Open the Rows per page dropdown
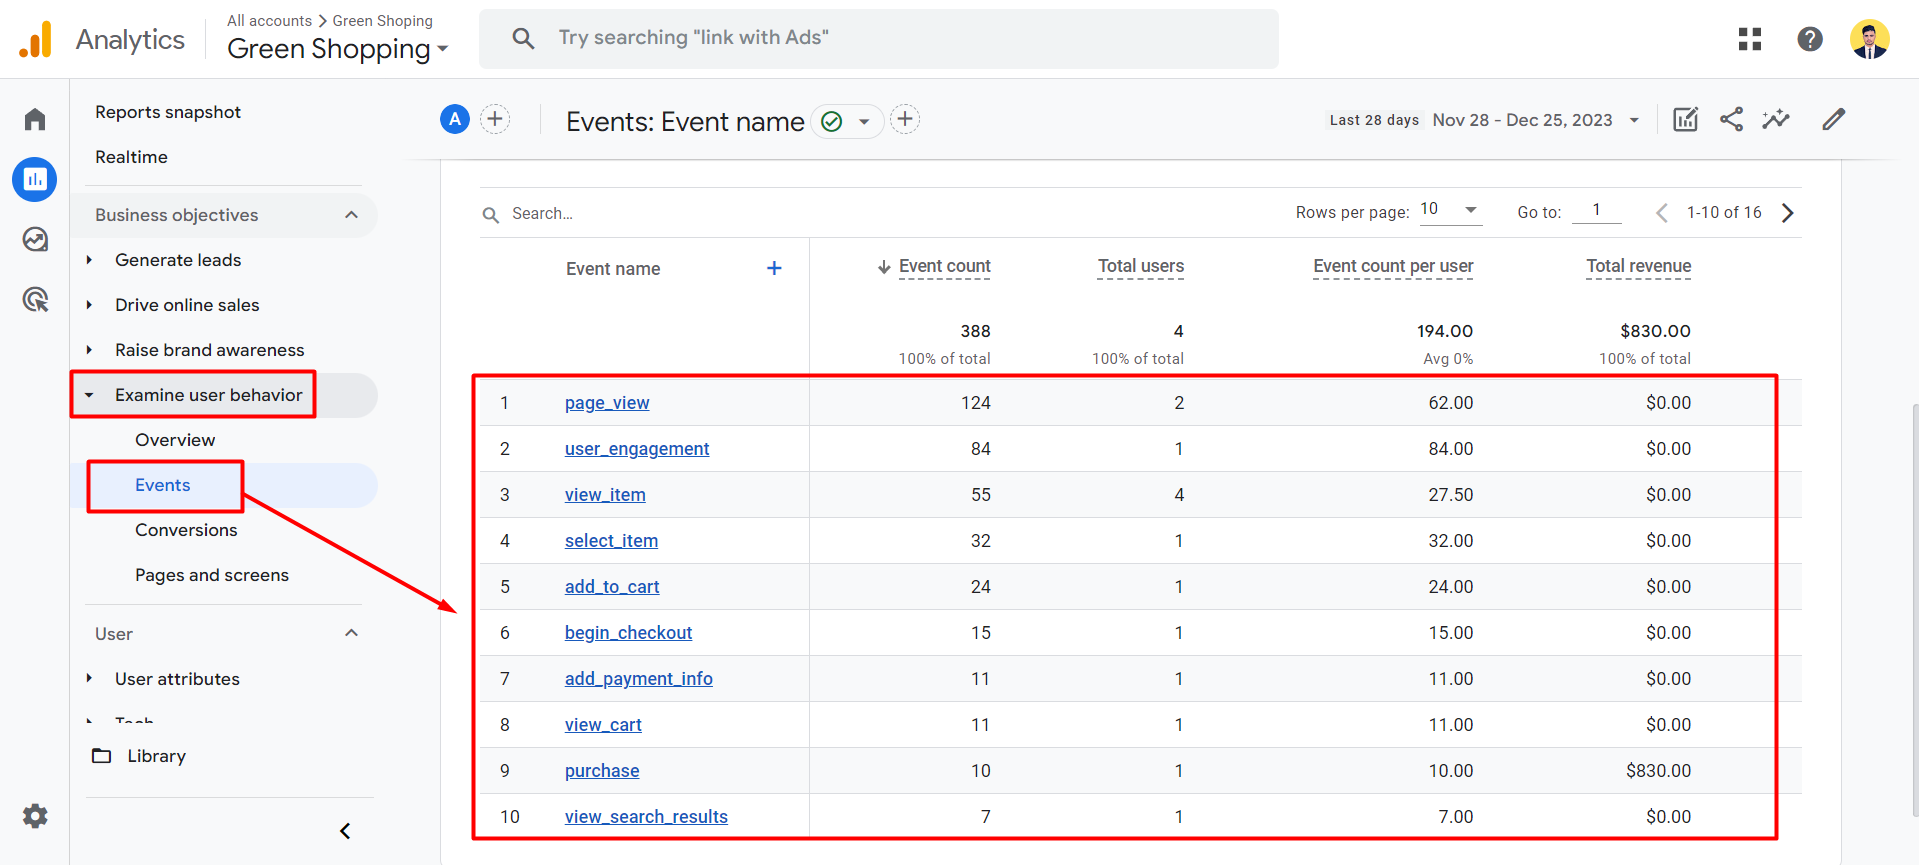1919x865 pixels. tap(1450, 210)
